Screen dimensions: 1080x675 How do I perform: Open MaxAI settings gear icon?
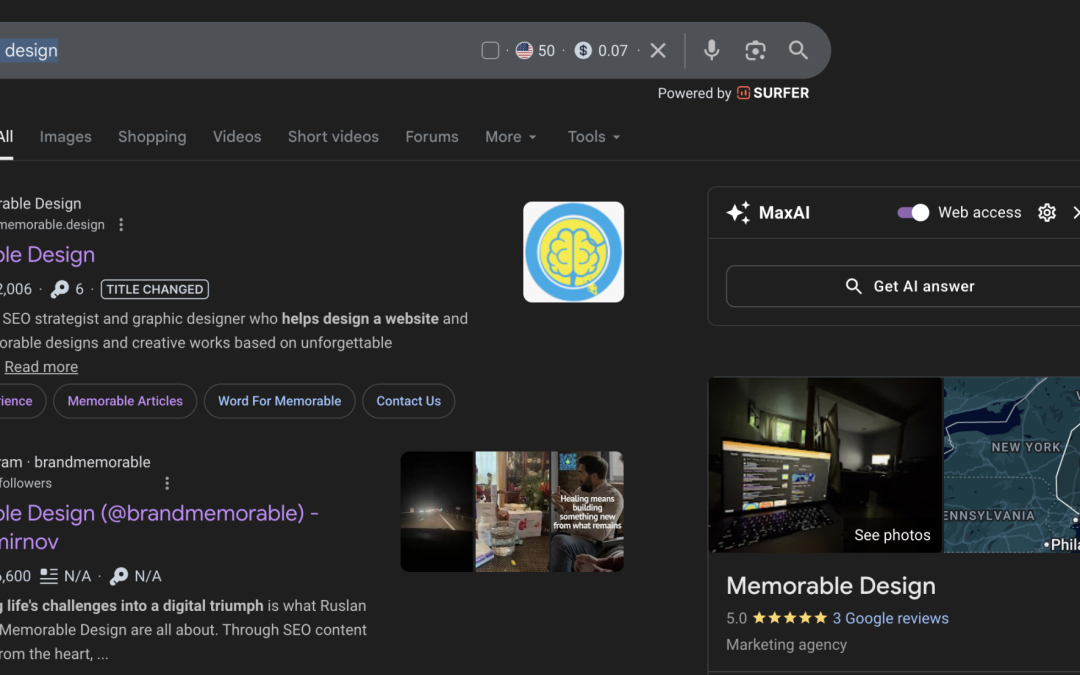pos(1047,212)
